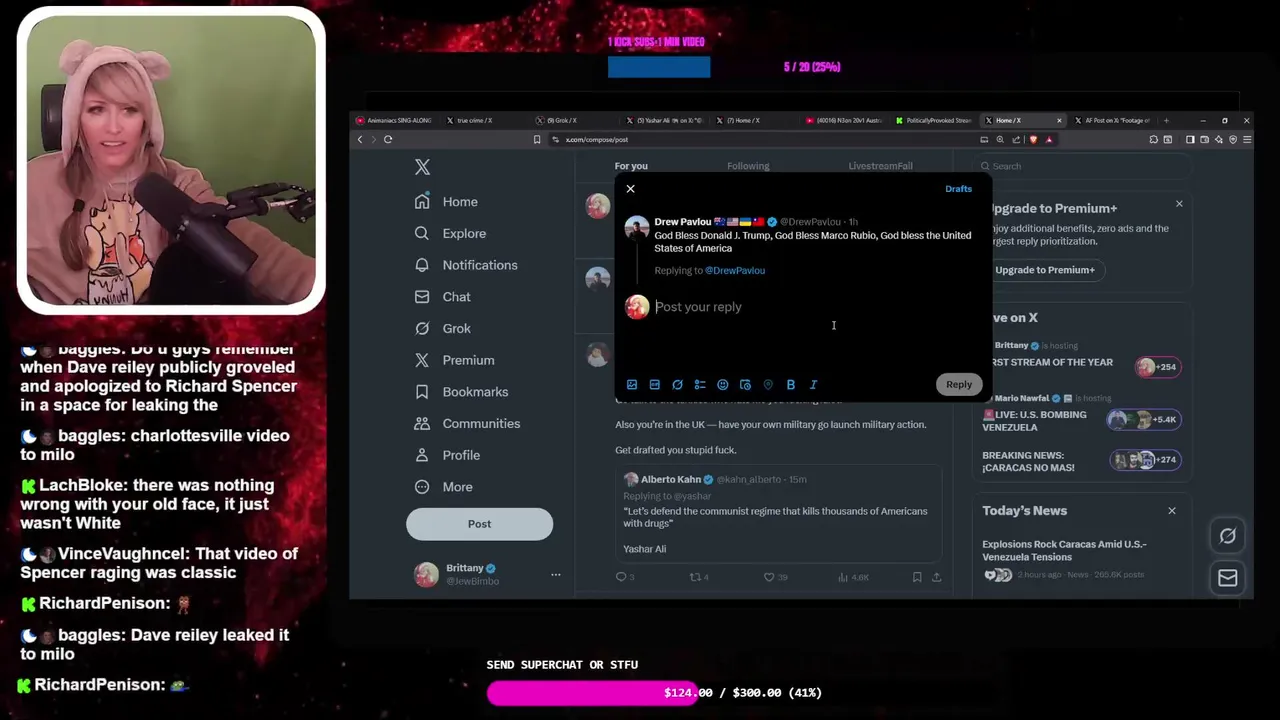Dismiss the Upgrade to Premium+ card
Viewport: 1280px width, 720px height.
1179,204
